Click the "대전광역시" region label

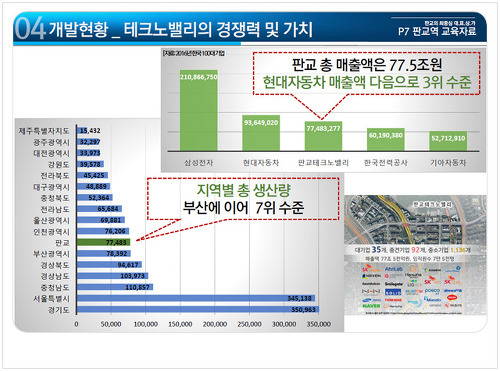point(51,153)
